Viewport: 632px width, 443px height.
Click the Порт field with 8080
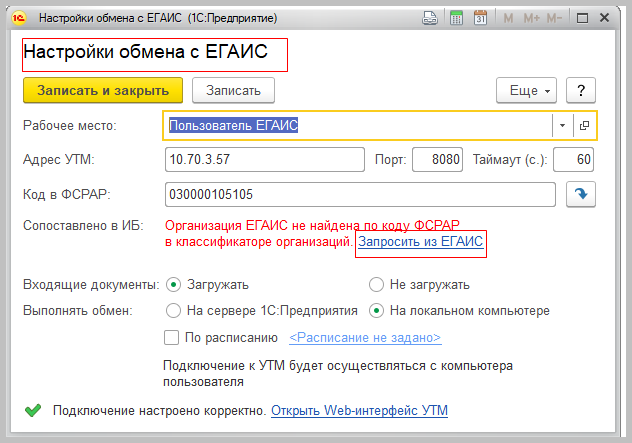pos(437,160)
